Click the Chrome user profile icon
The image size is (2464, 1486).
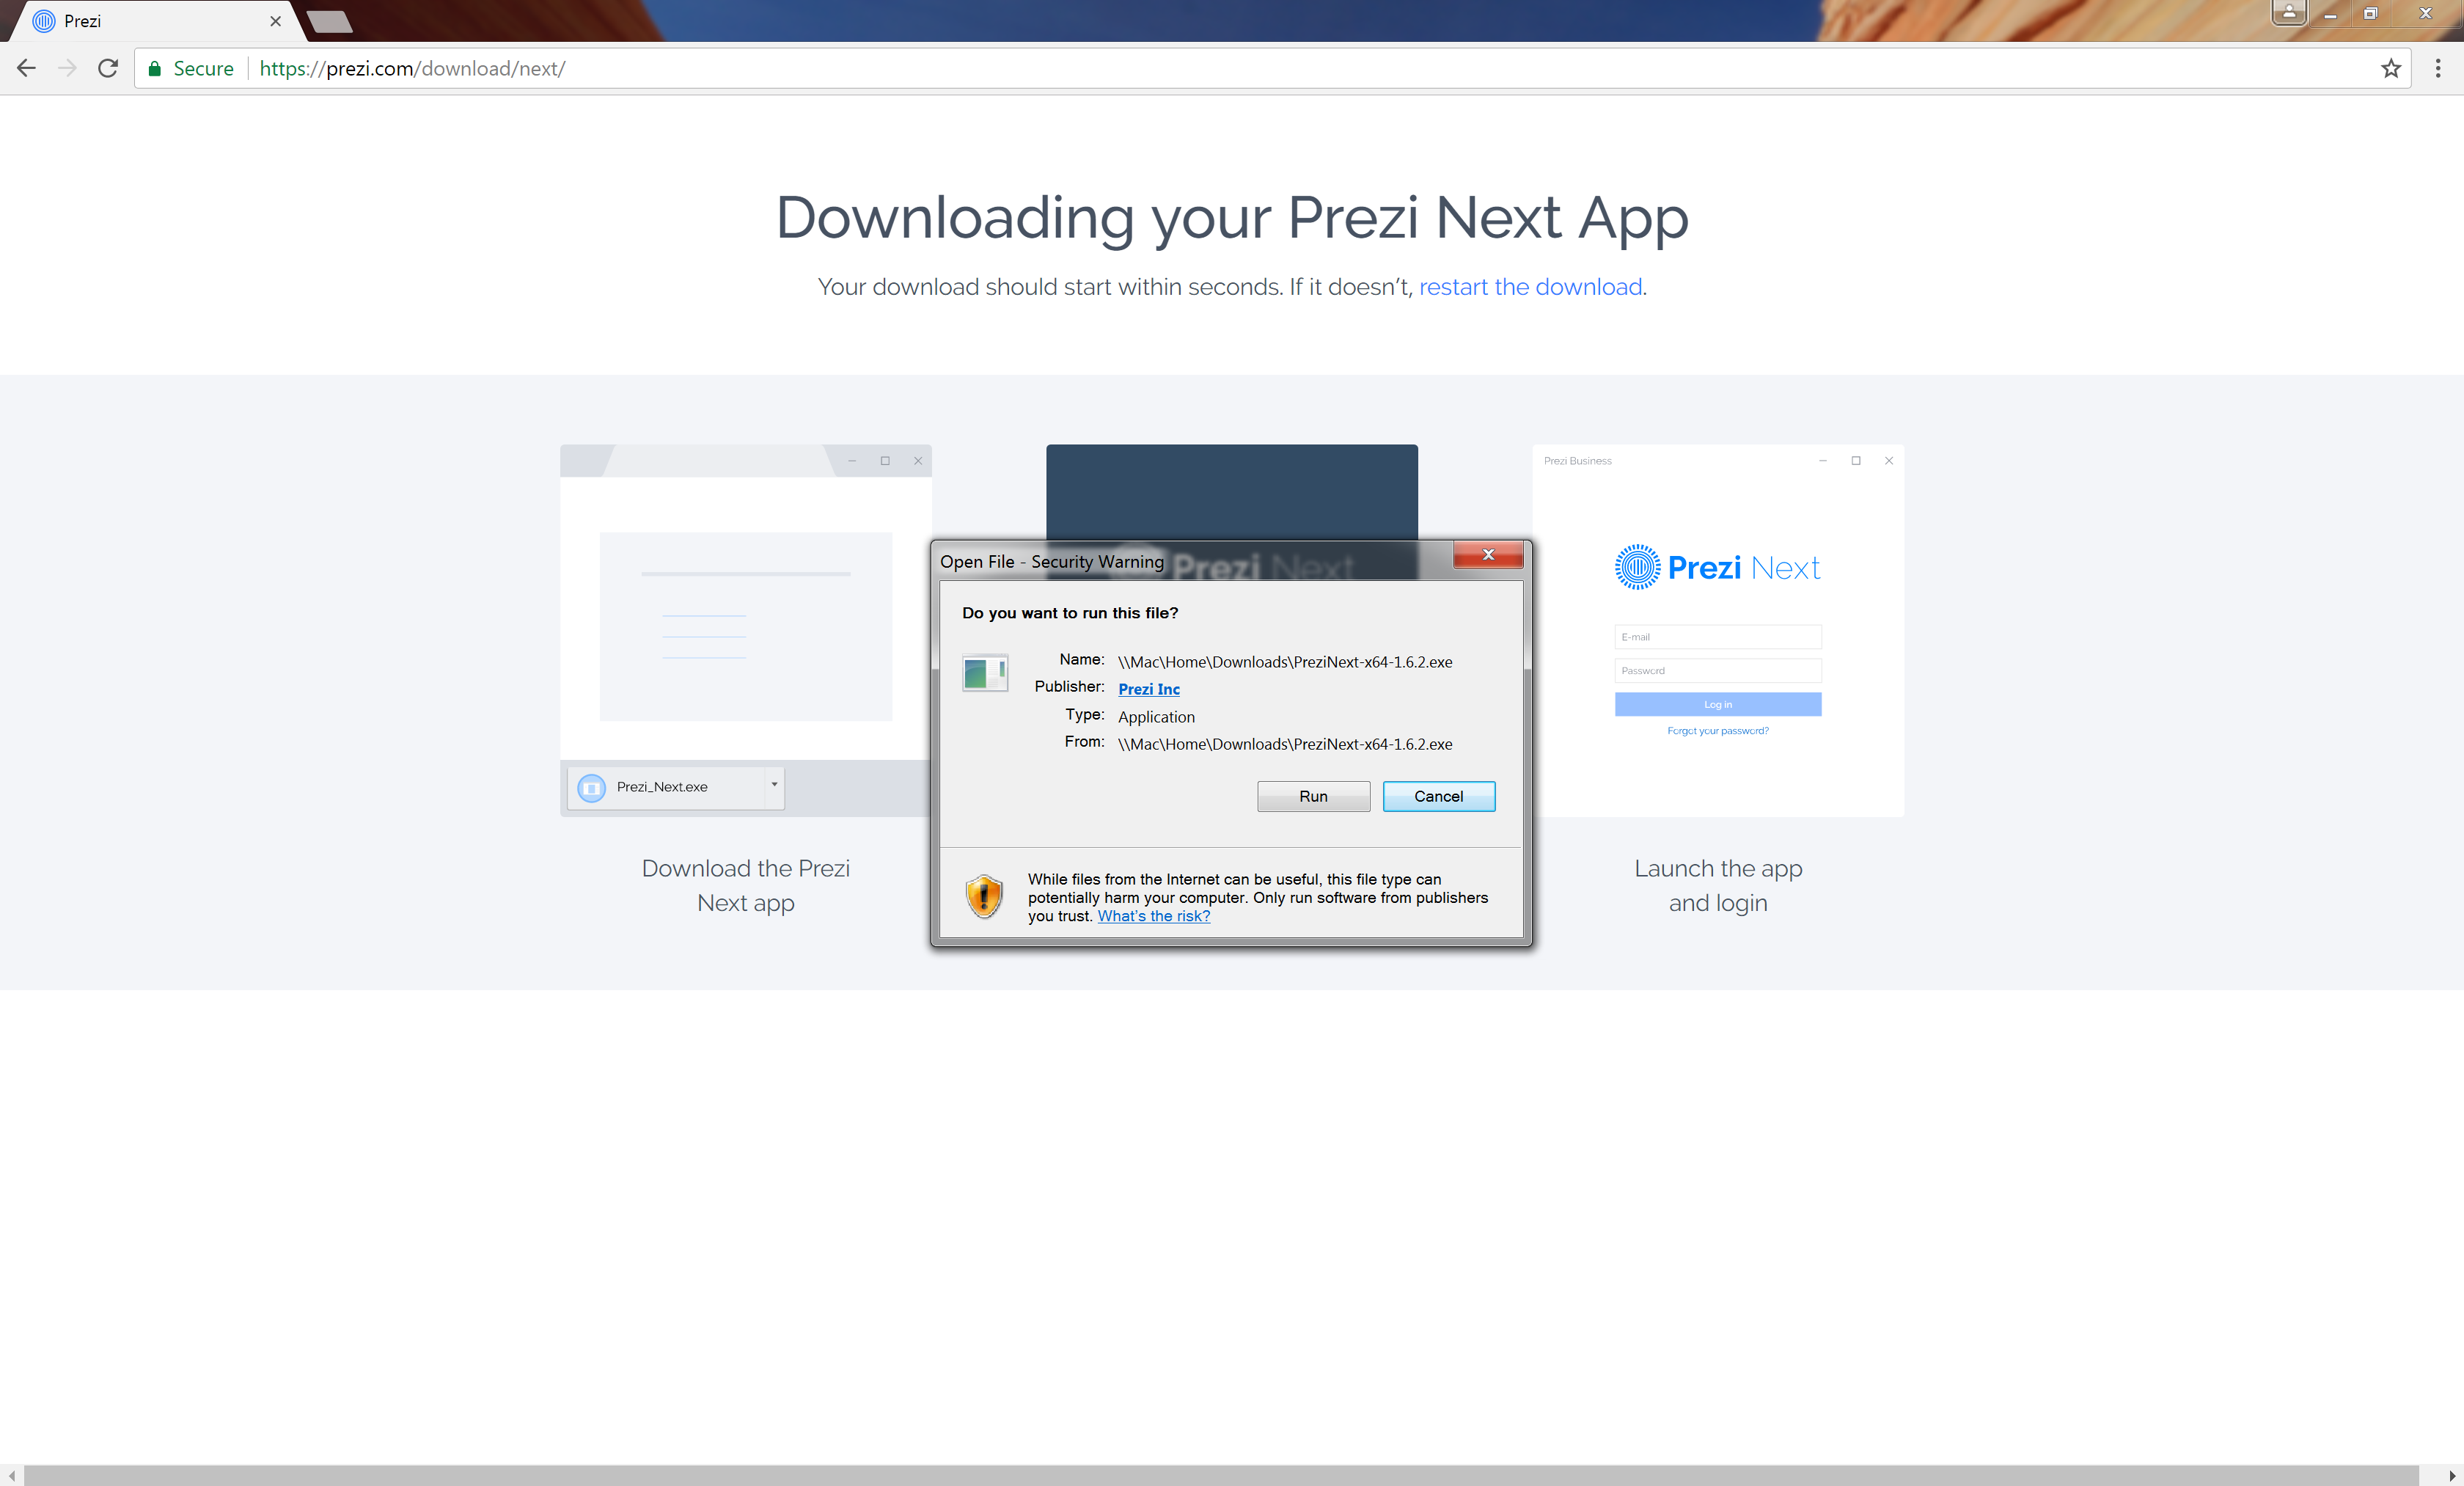(2288, 13)
